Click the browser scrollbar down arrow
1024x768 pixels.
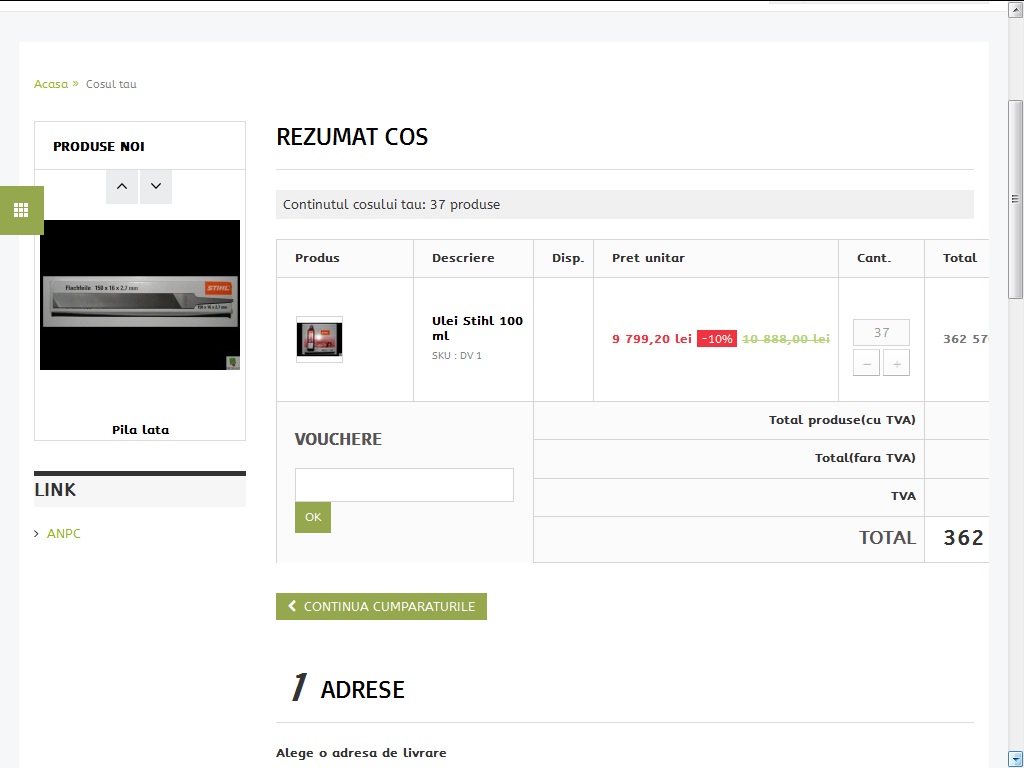click(1016, 759)
